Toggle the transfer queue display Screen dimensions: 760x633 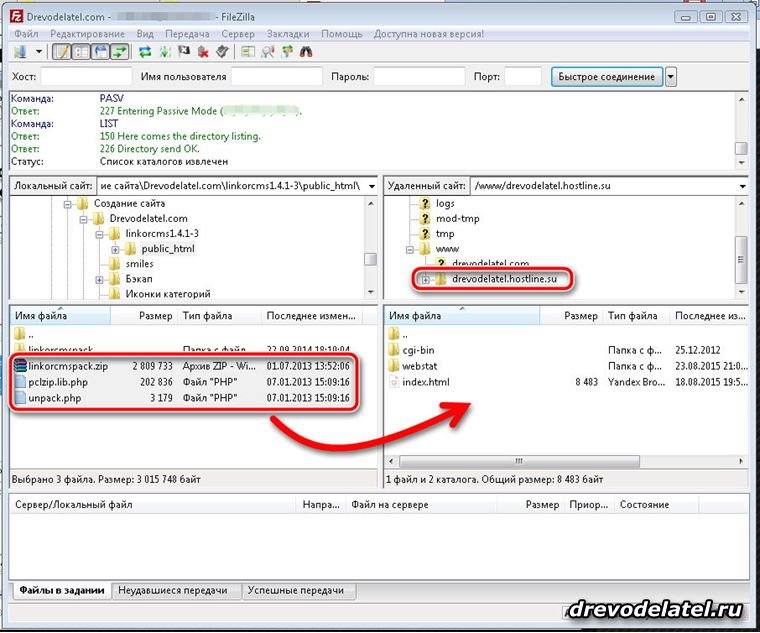[120, 51]
